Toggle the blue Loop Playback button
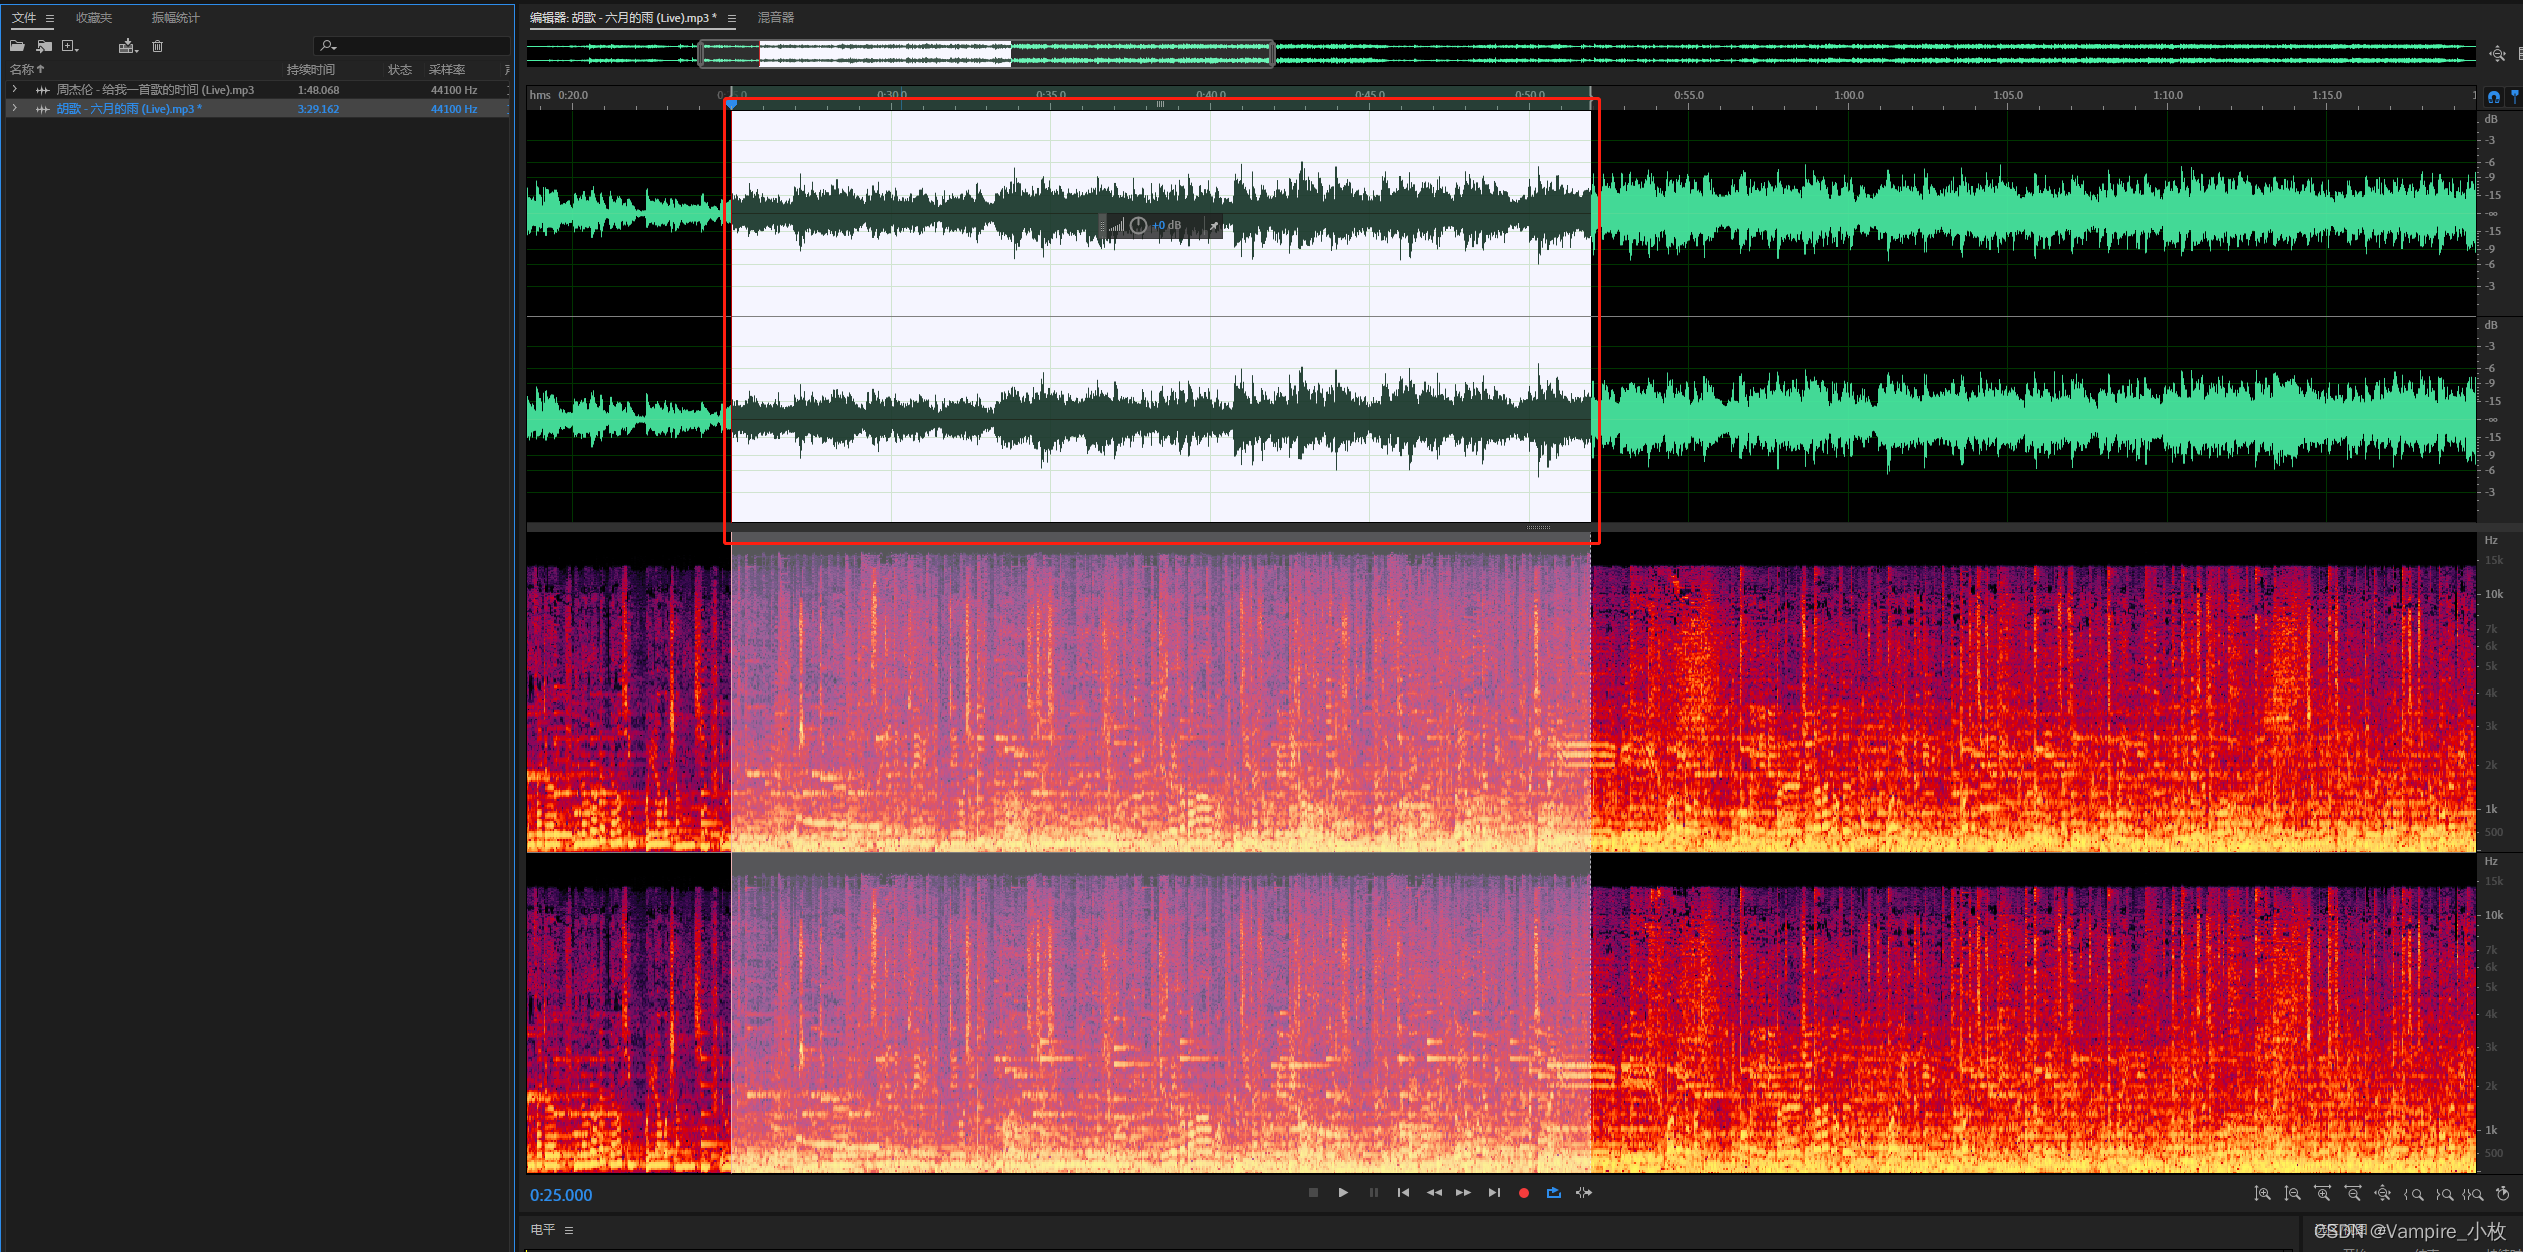The width and height of the screenshot is (2523, 1252). click(x=1553, y=1193)
